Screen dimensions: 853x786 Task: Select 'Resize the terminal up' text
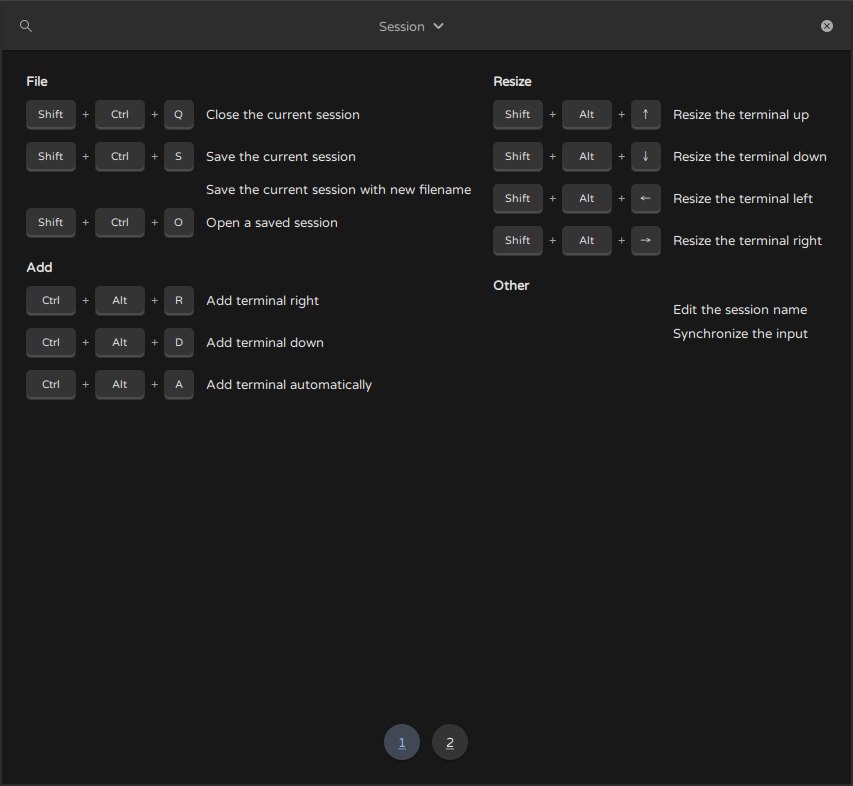pos(741,115)
